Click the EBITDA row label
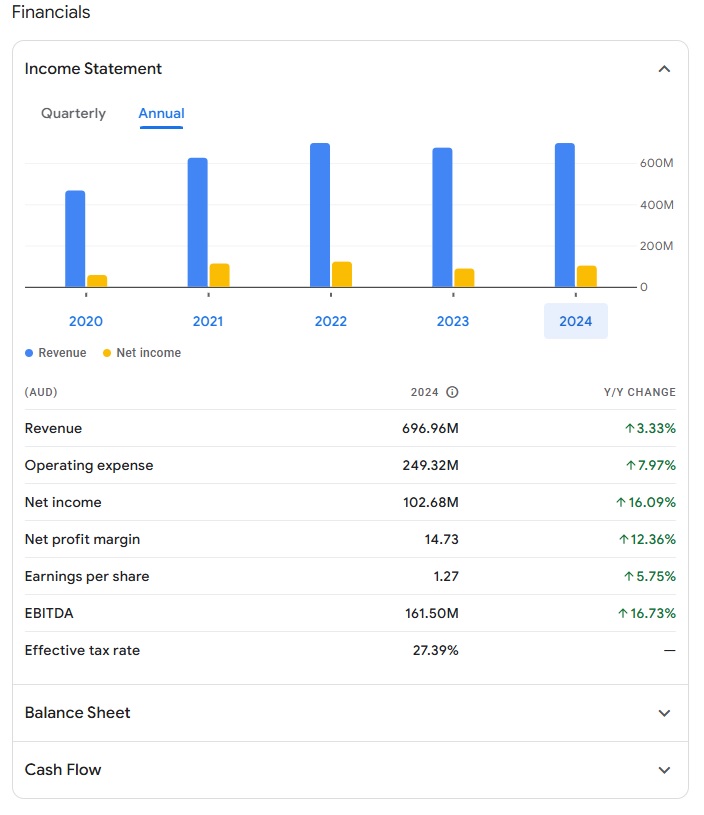 (49, 613)
